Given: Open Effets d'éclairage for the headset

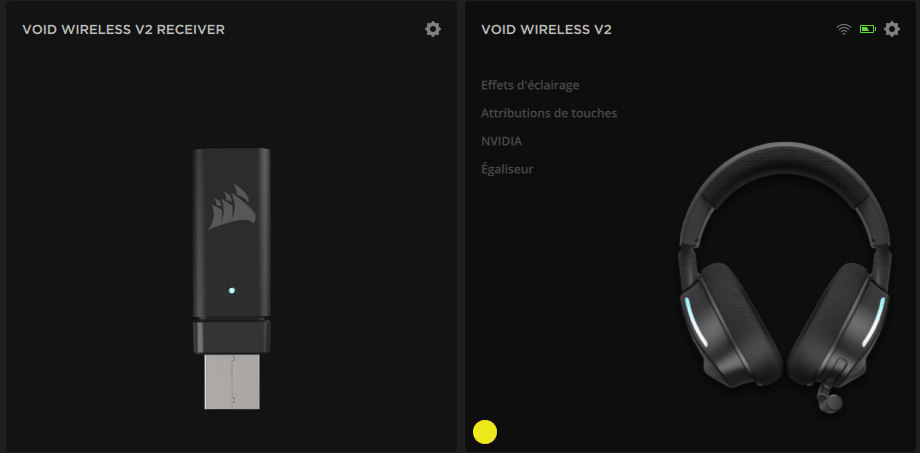Looking at the screenshot, I should (x=530, y=85).
